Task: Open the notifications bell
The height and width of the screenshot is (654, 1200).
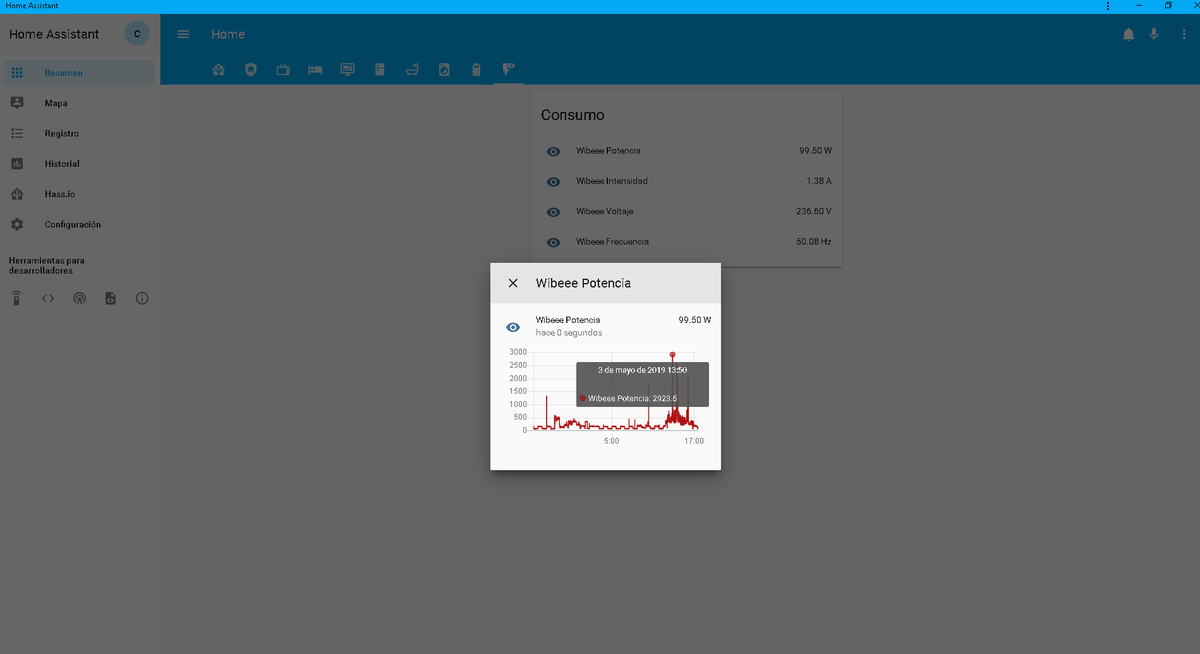Action: coord(1128,34)
